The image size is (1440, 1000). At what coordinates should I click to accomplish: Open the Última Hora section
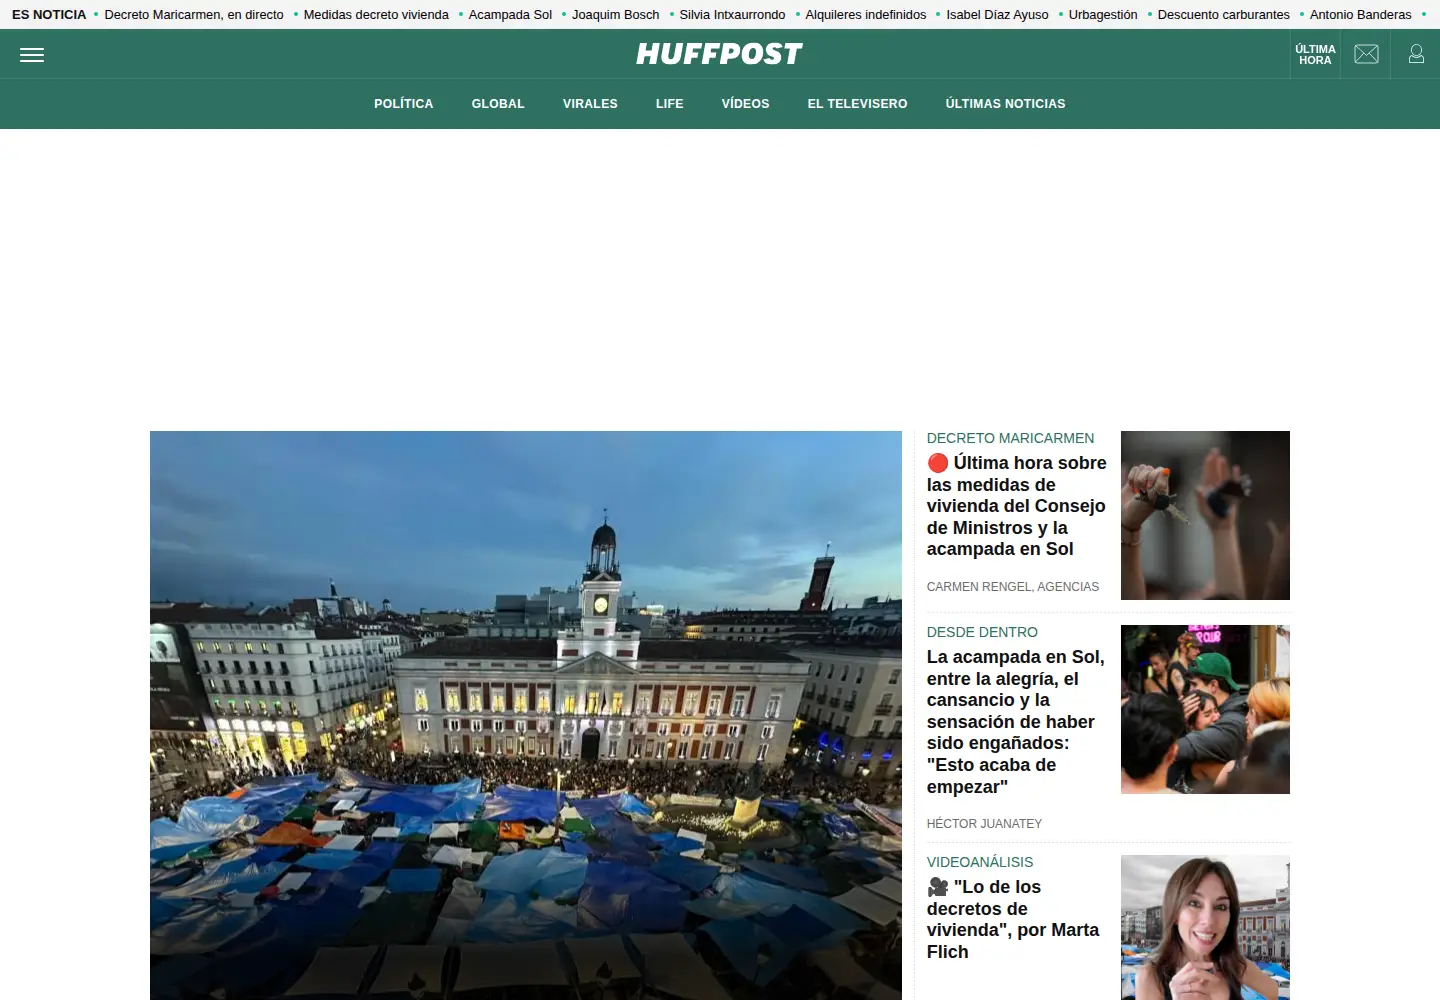click(x=1315, y=55)
